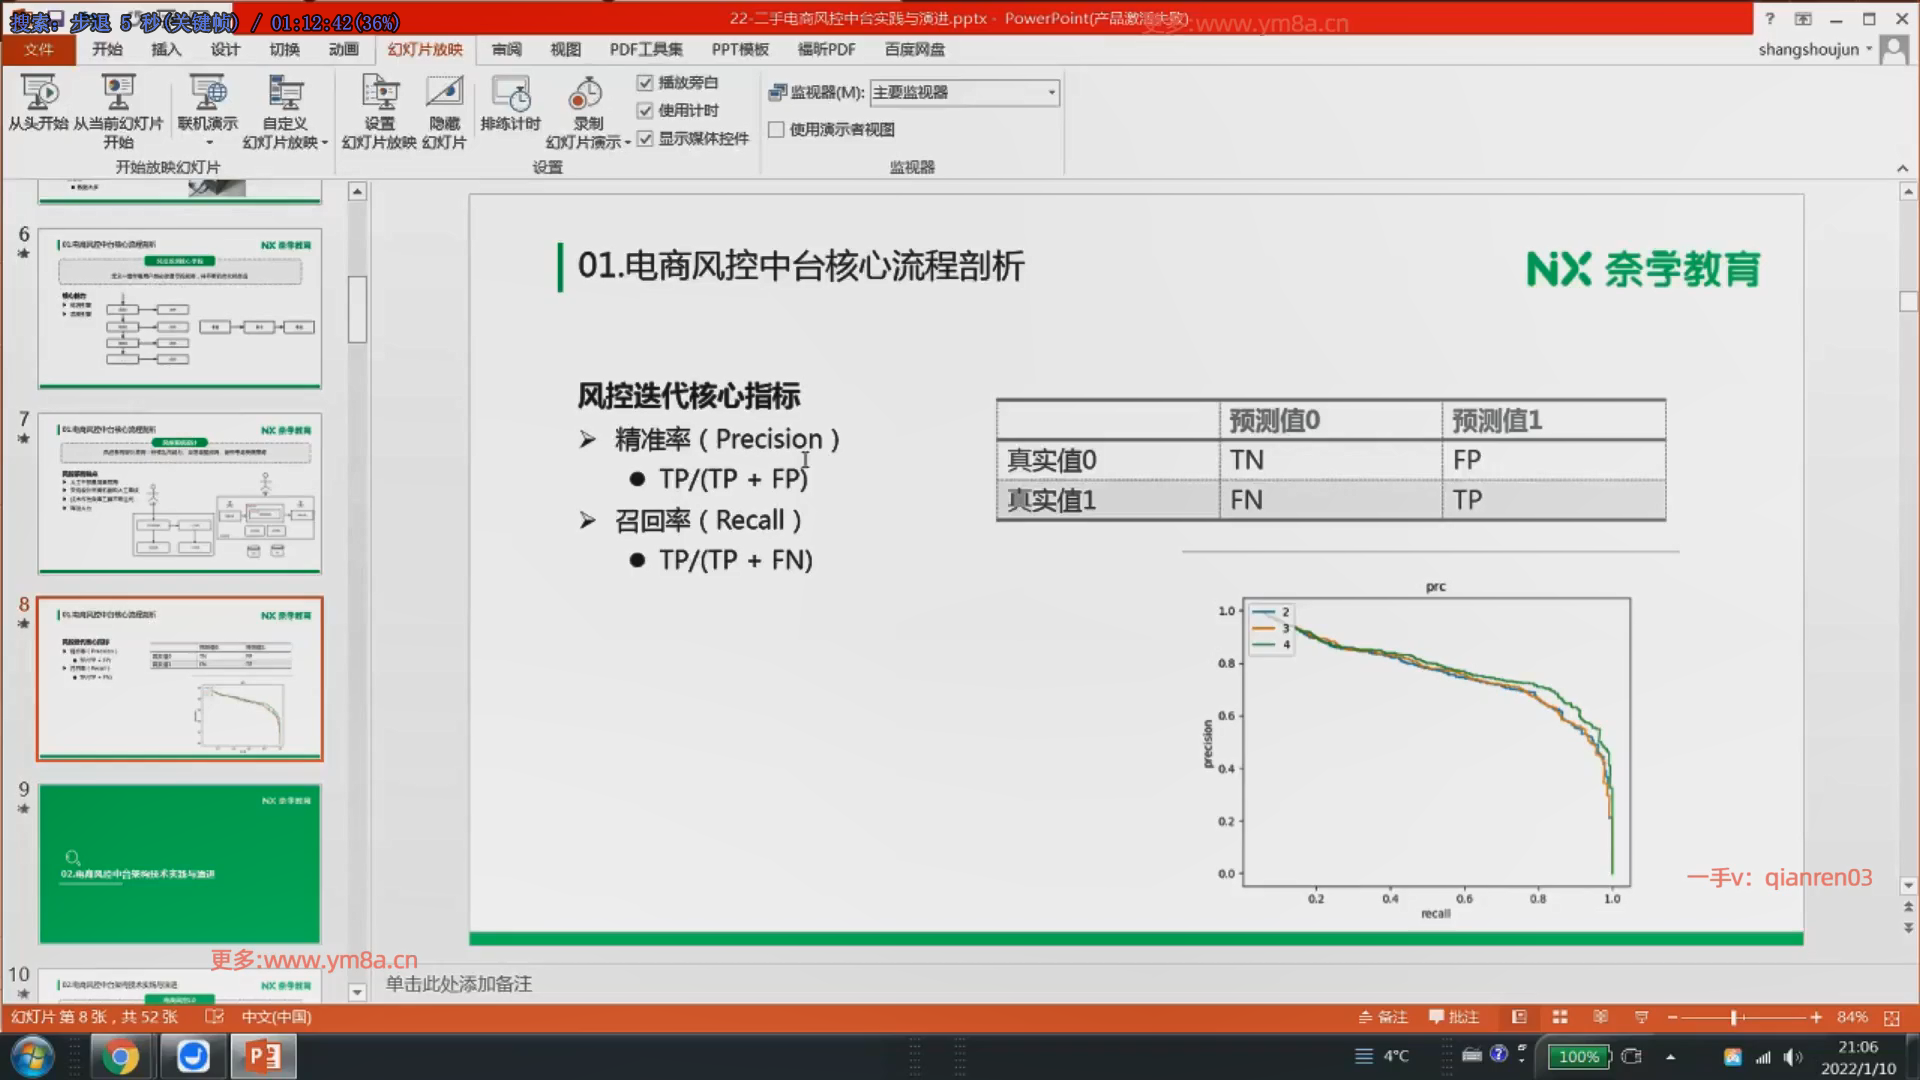This screenshot has width=1920, height=1080.
Task: Open the Monitor selection dropdown
Action: tap(1051, 93)
